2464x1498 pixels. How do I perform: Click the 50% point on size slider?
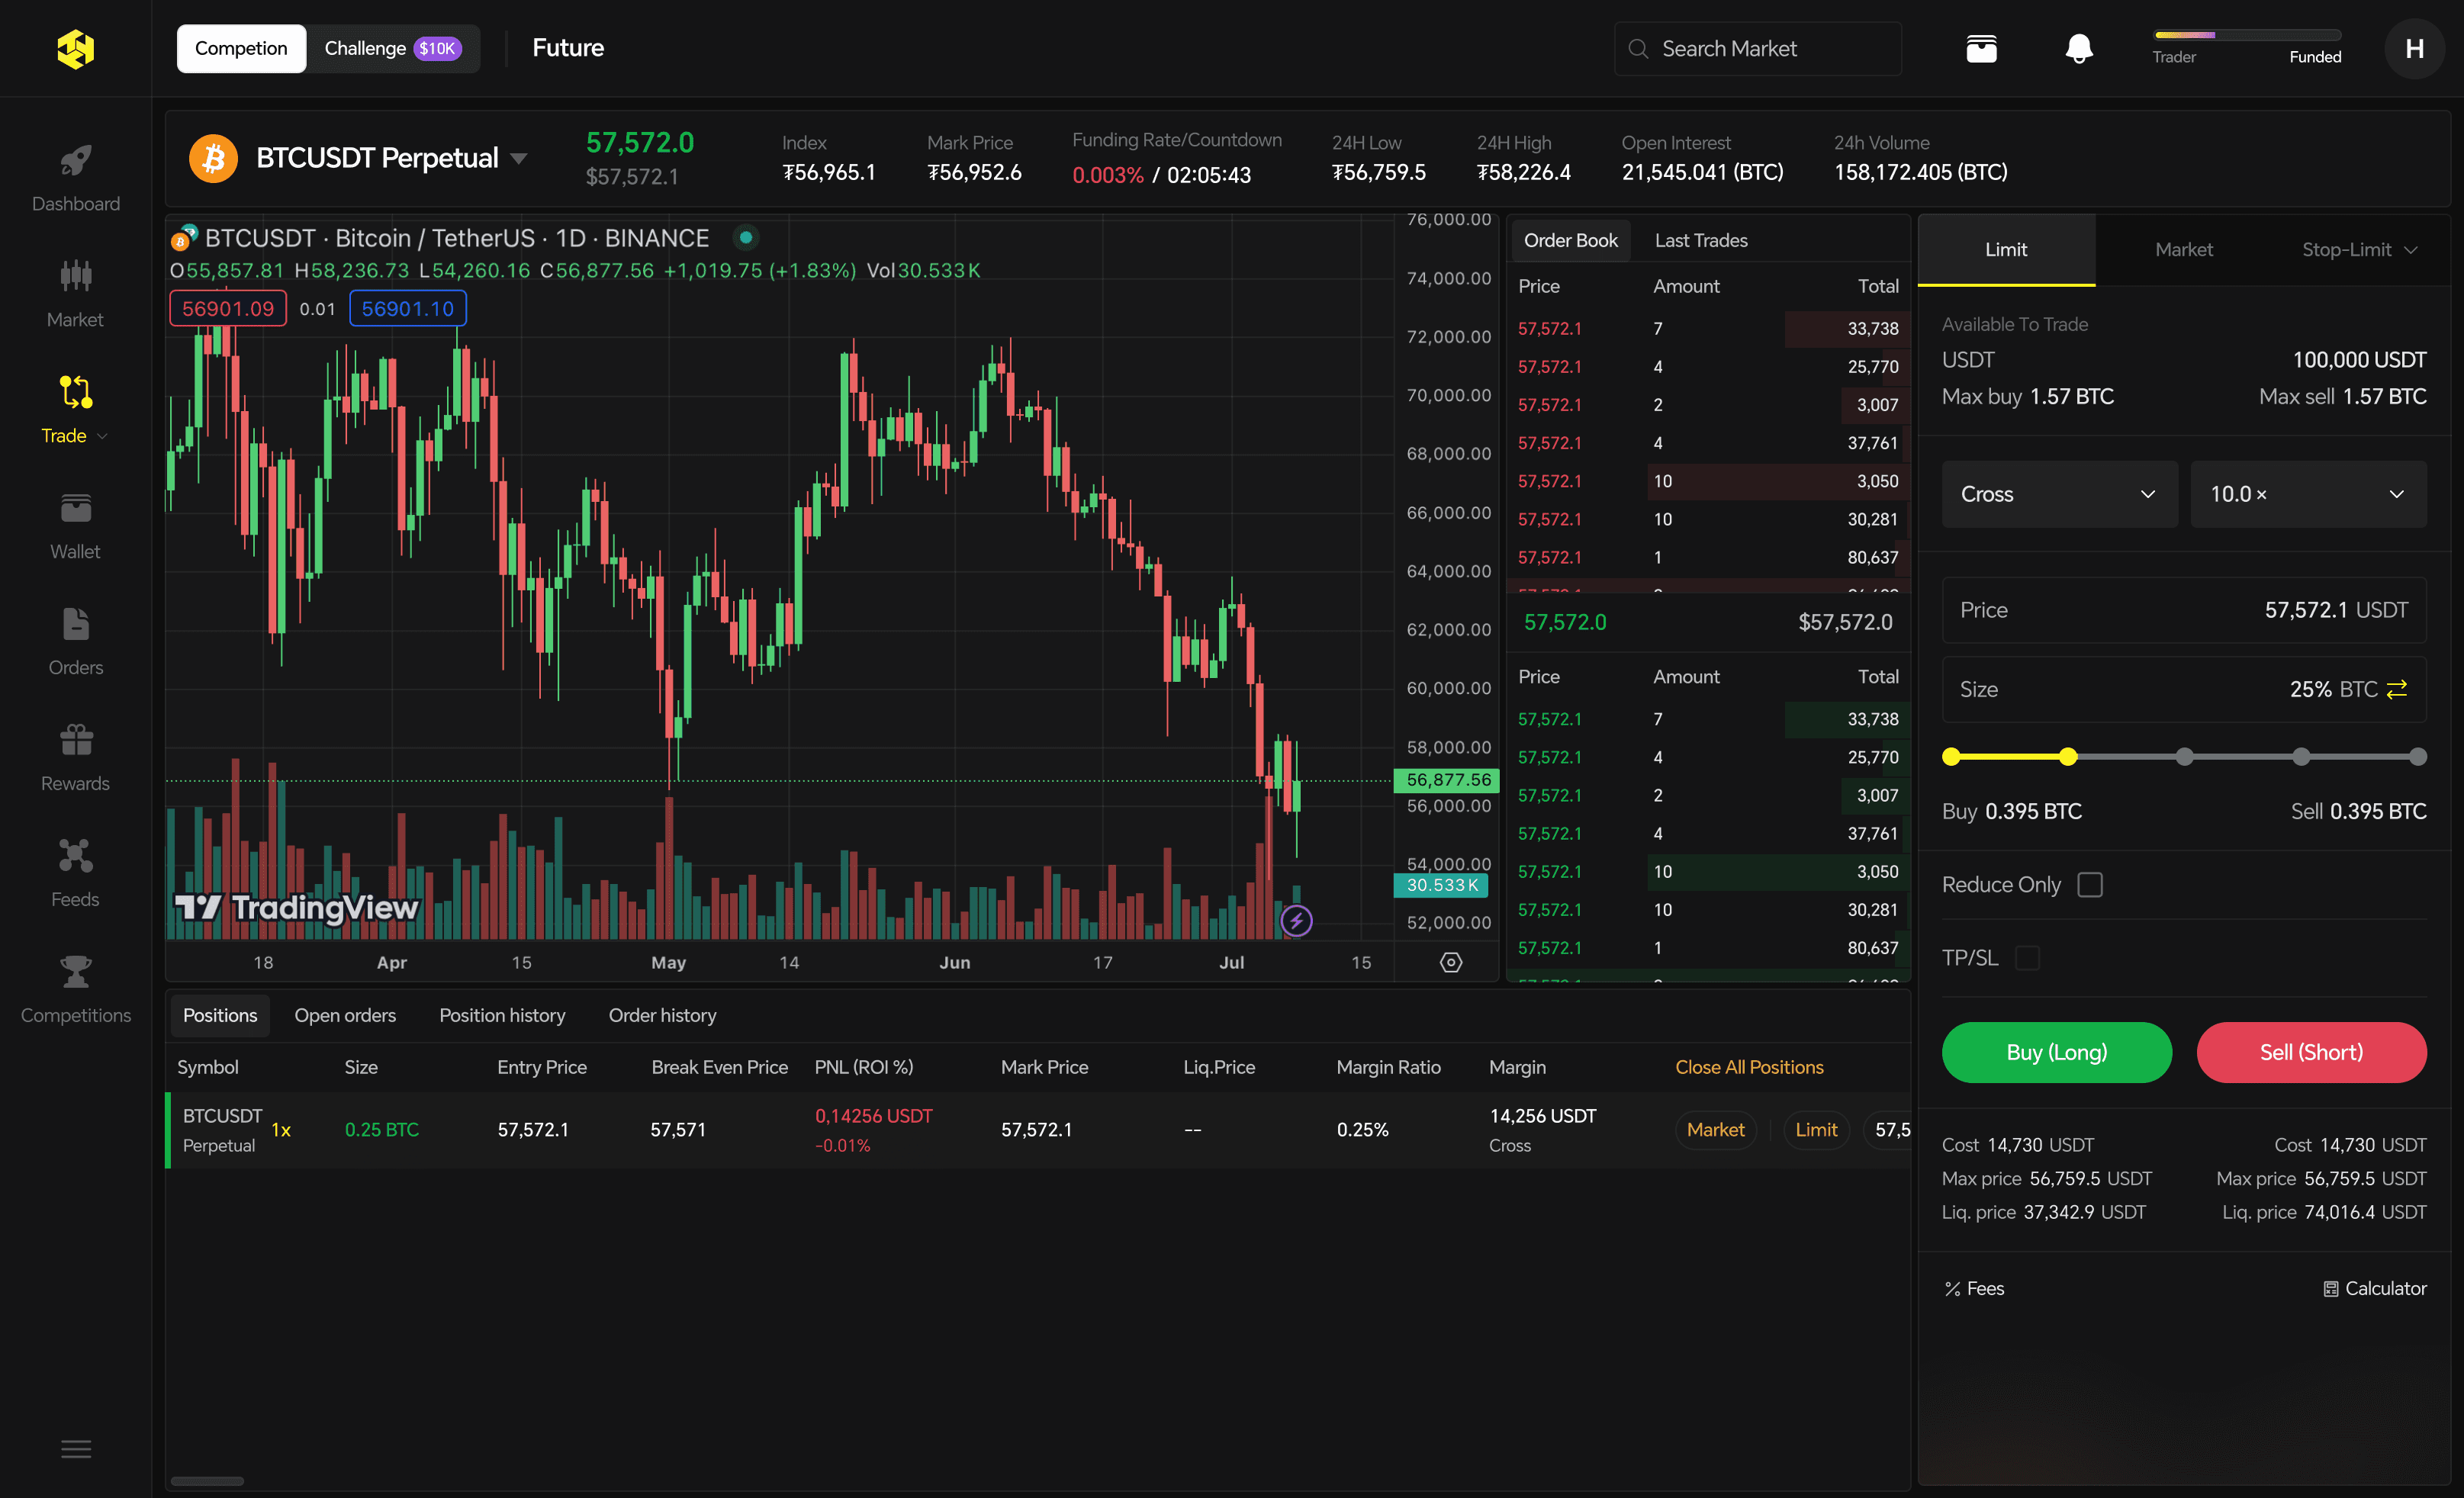pos(2185,757)
